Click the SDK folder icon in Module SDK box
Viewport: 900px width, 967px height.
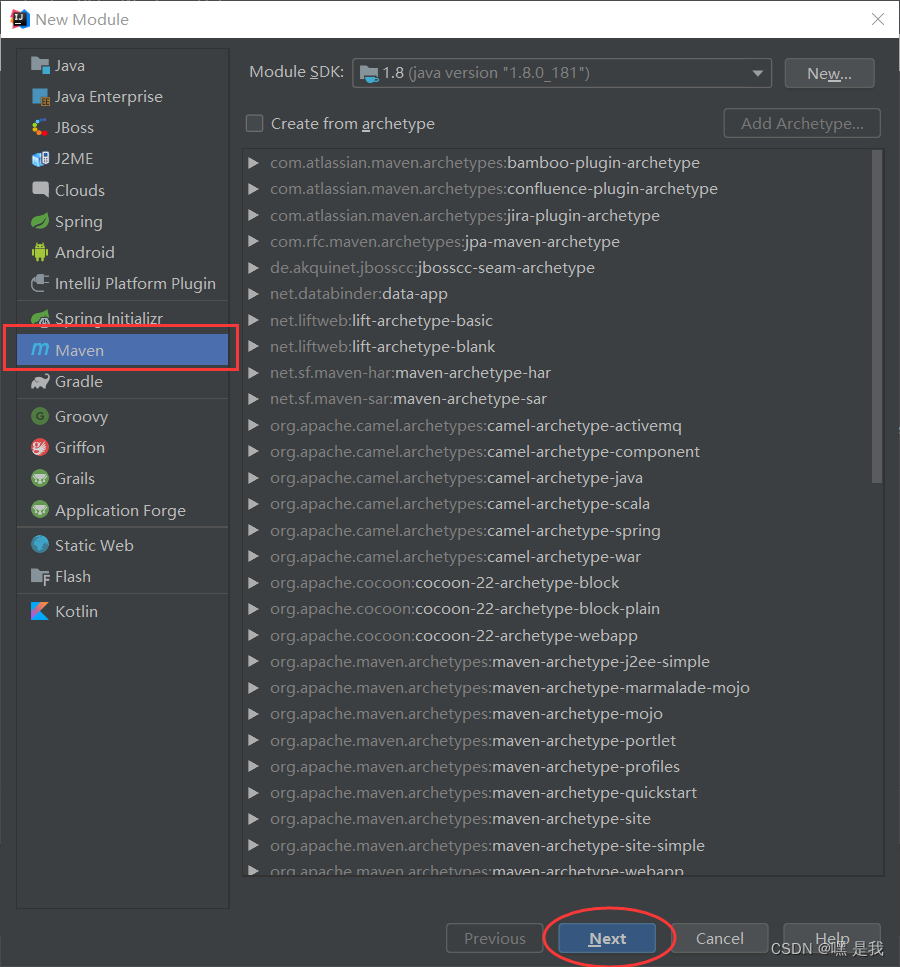[369, 73]
